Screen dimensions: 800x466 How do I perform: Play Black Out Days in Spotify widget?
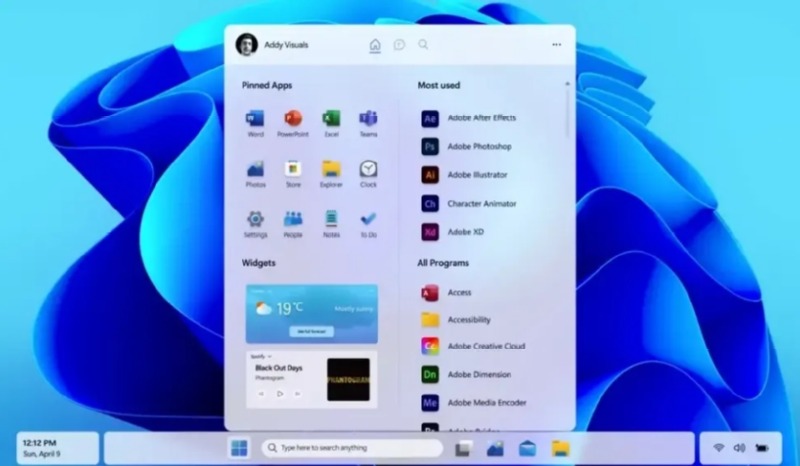[280, 394]
